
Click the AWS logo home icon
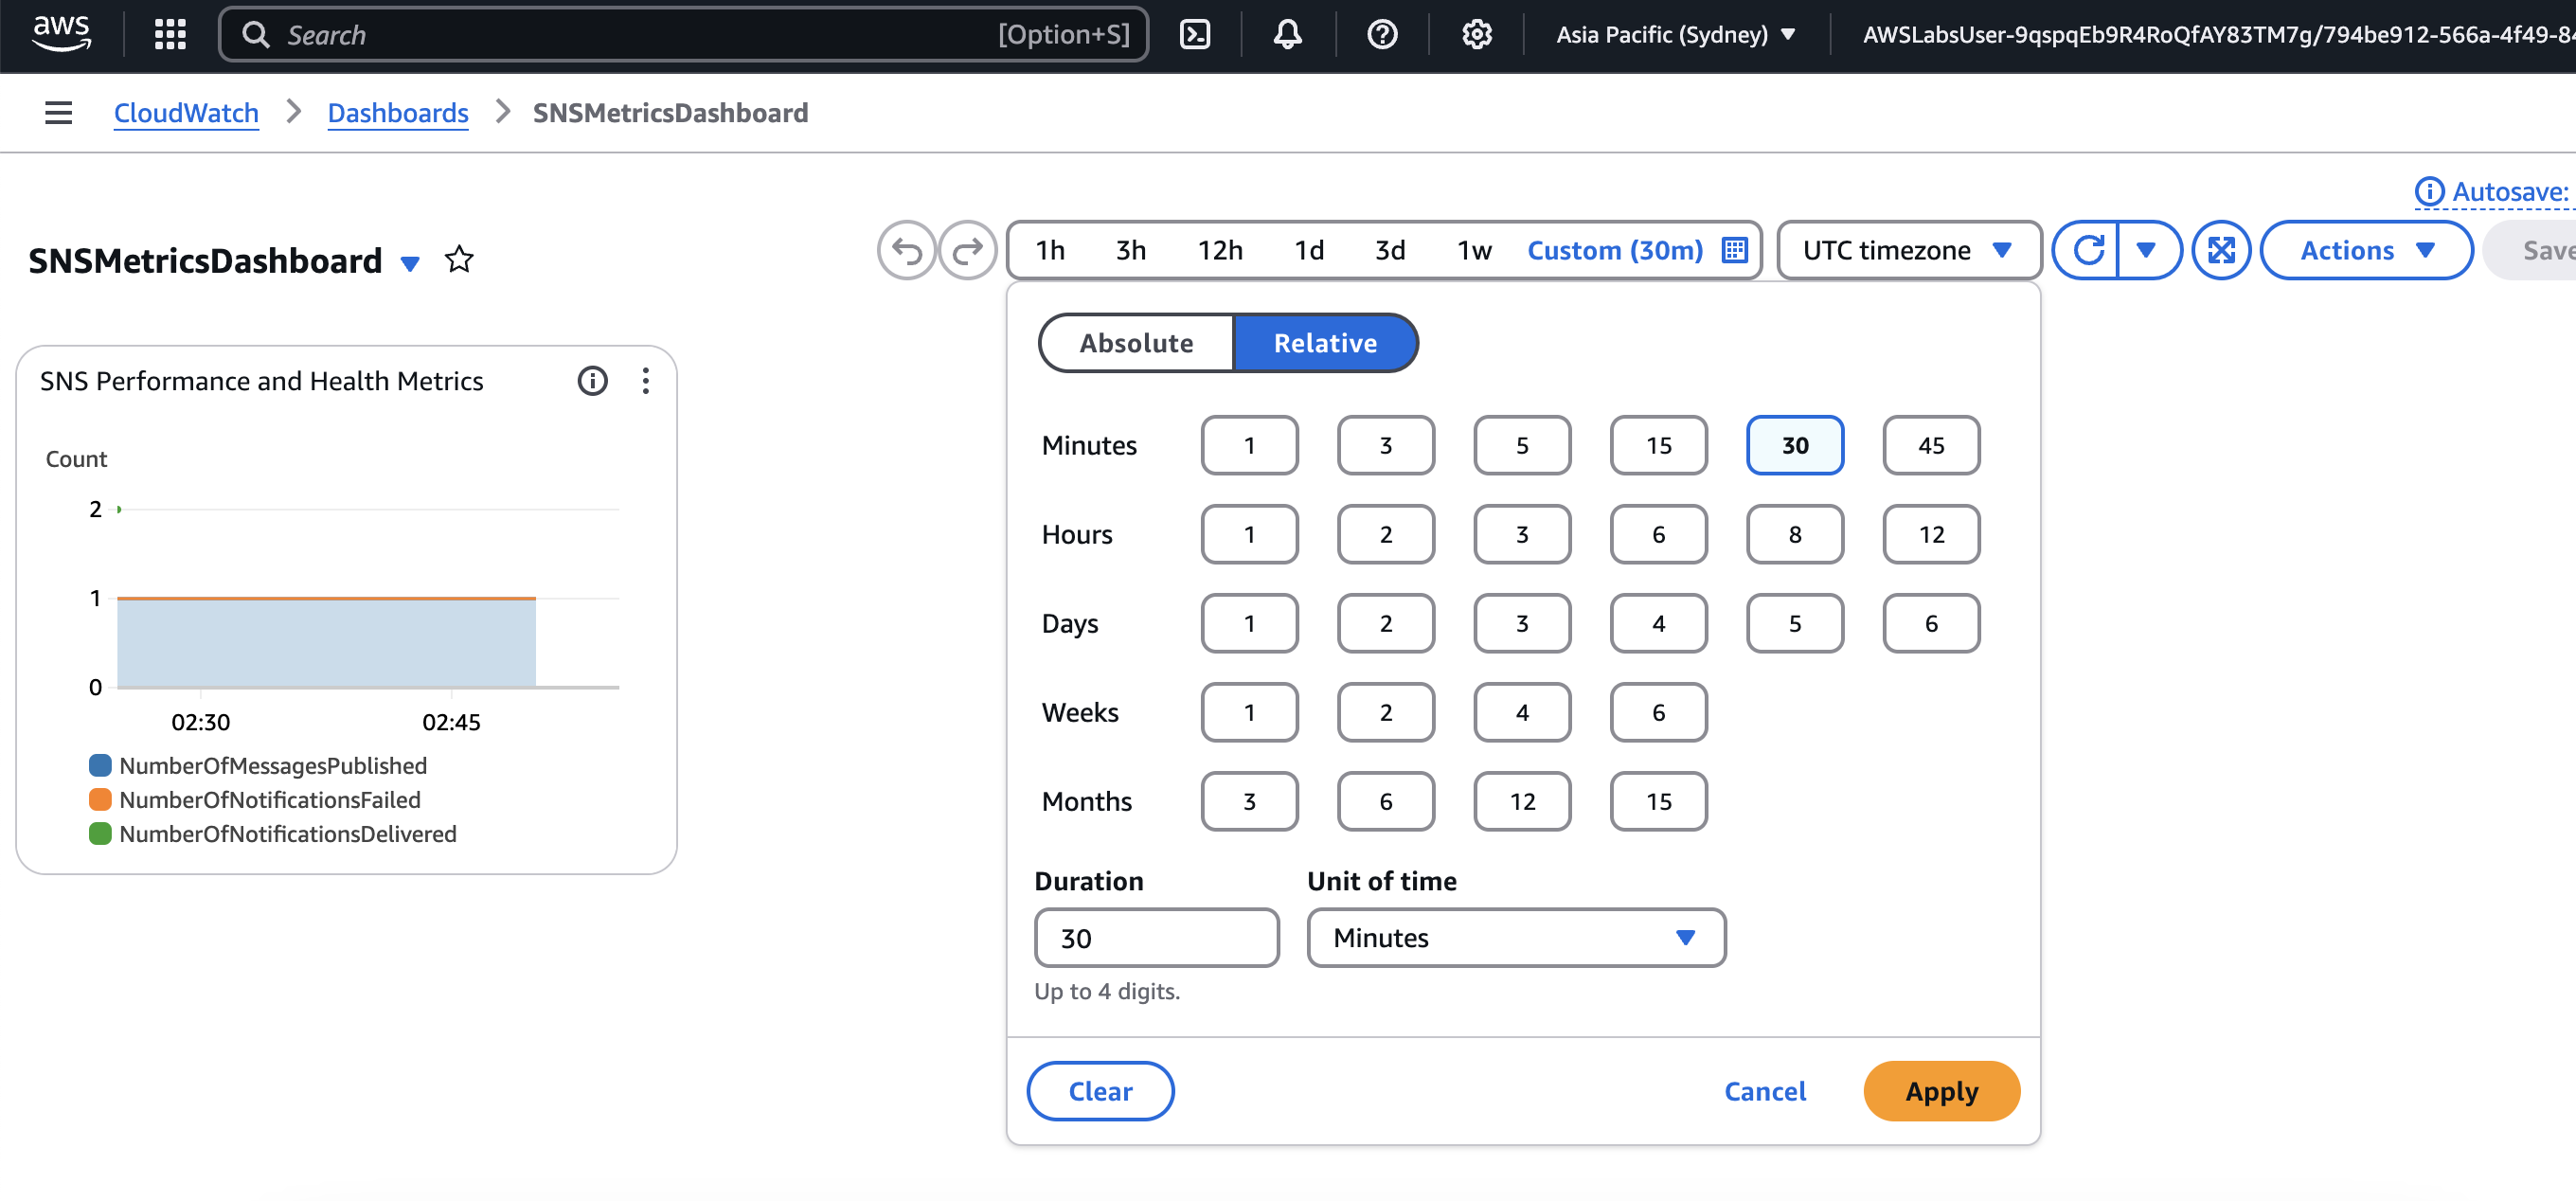tap(62, 34)
